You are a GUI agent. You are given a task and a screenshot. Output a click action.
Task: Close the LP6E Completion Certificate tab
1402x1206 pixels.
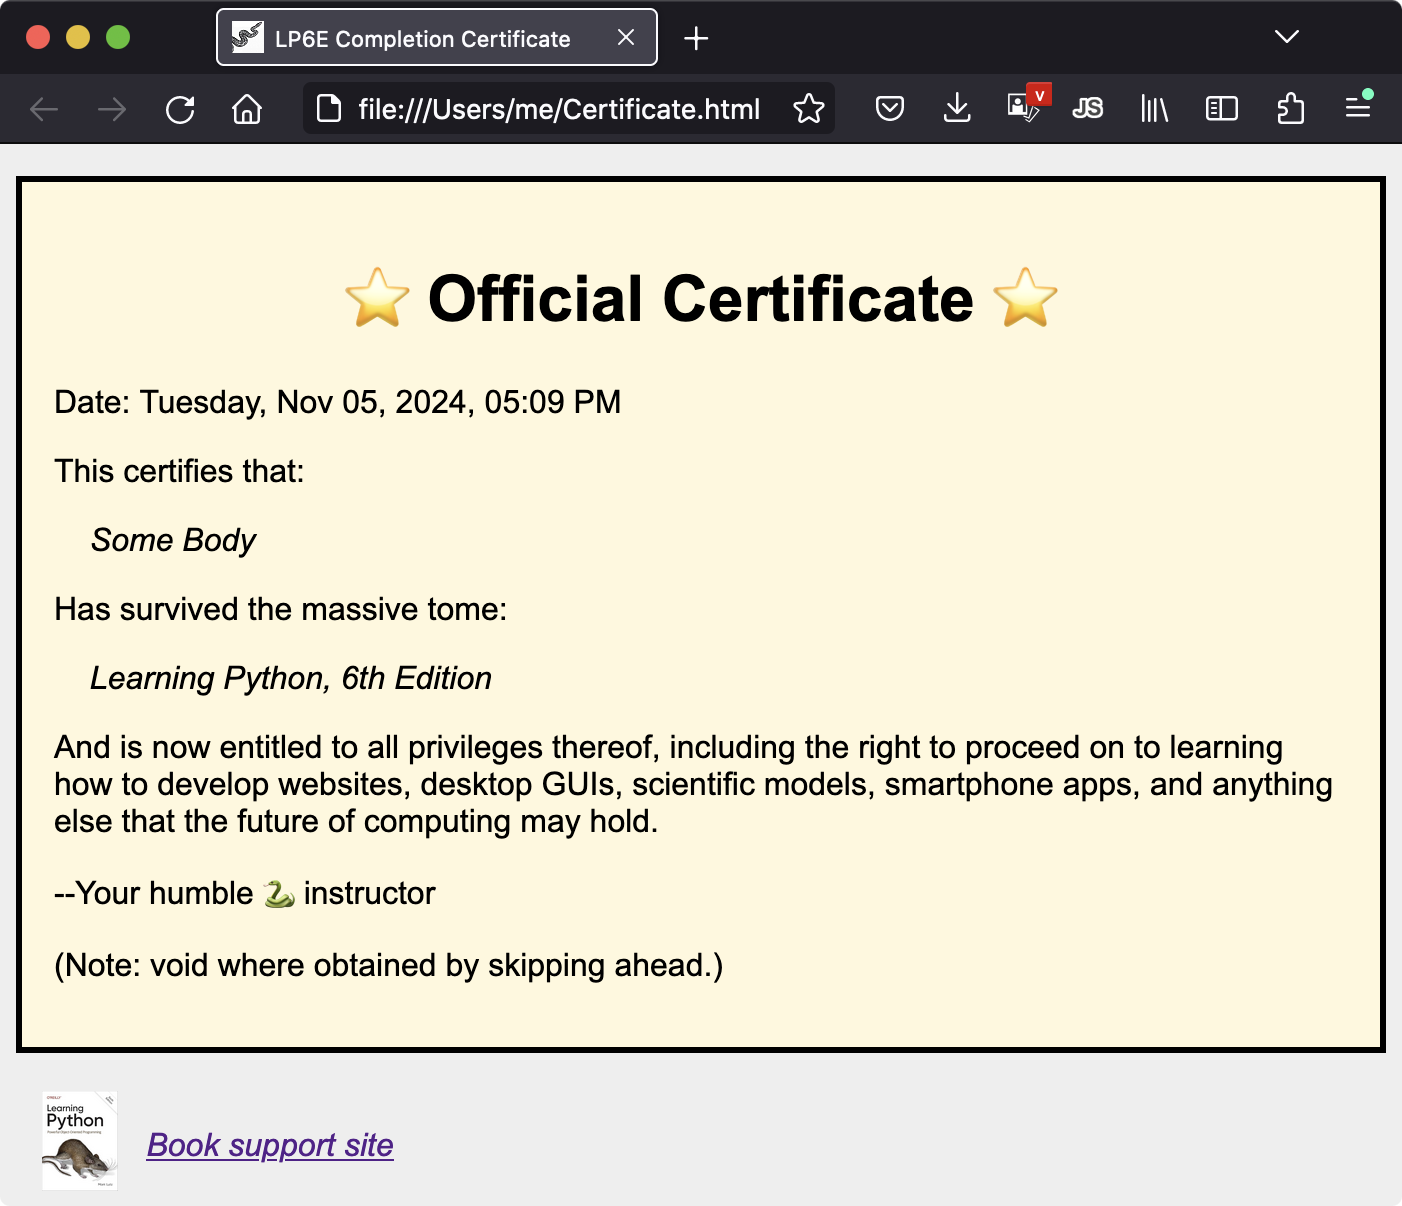(626, 38)
